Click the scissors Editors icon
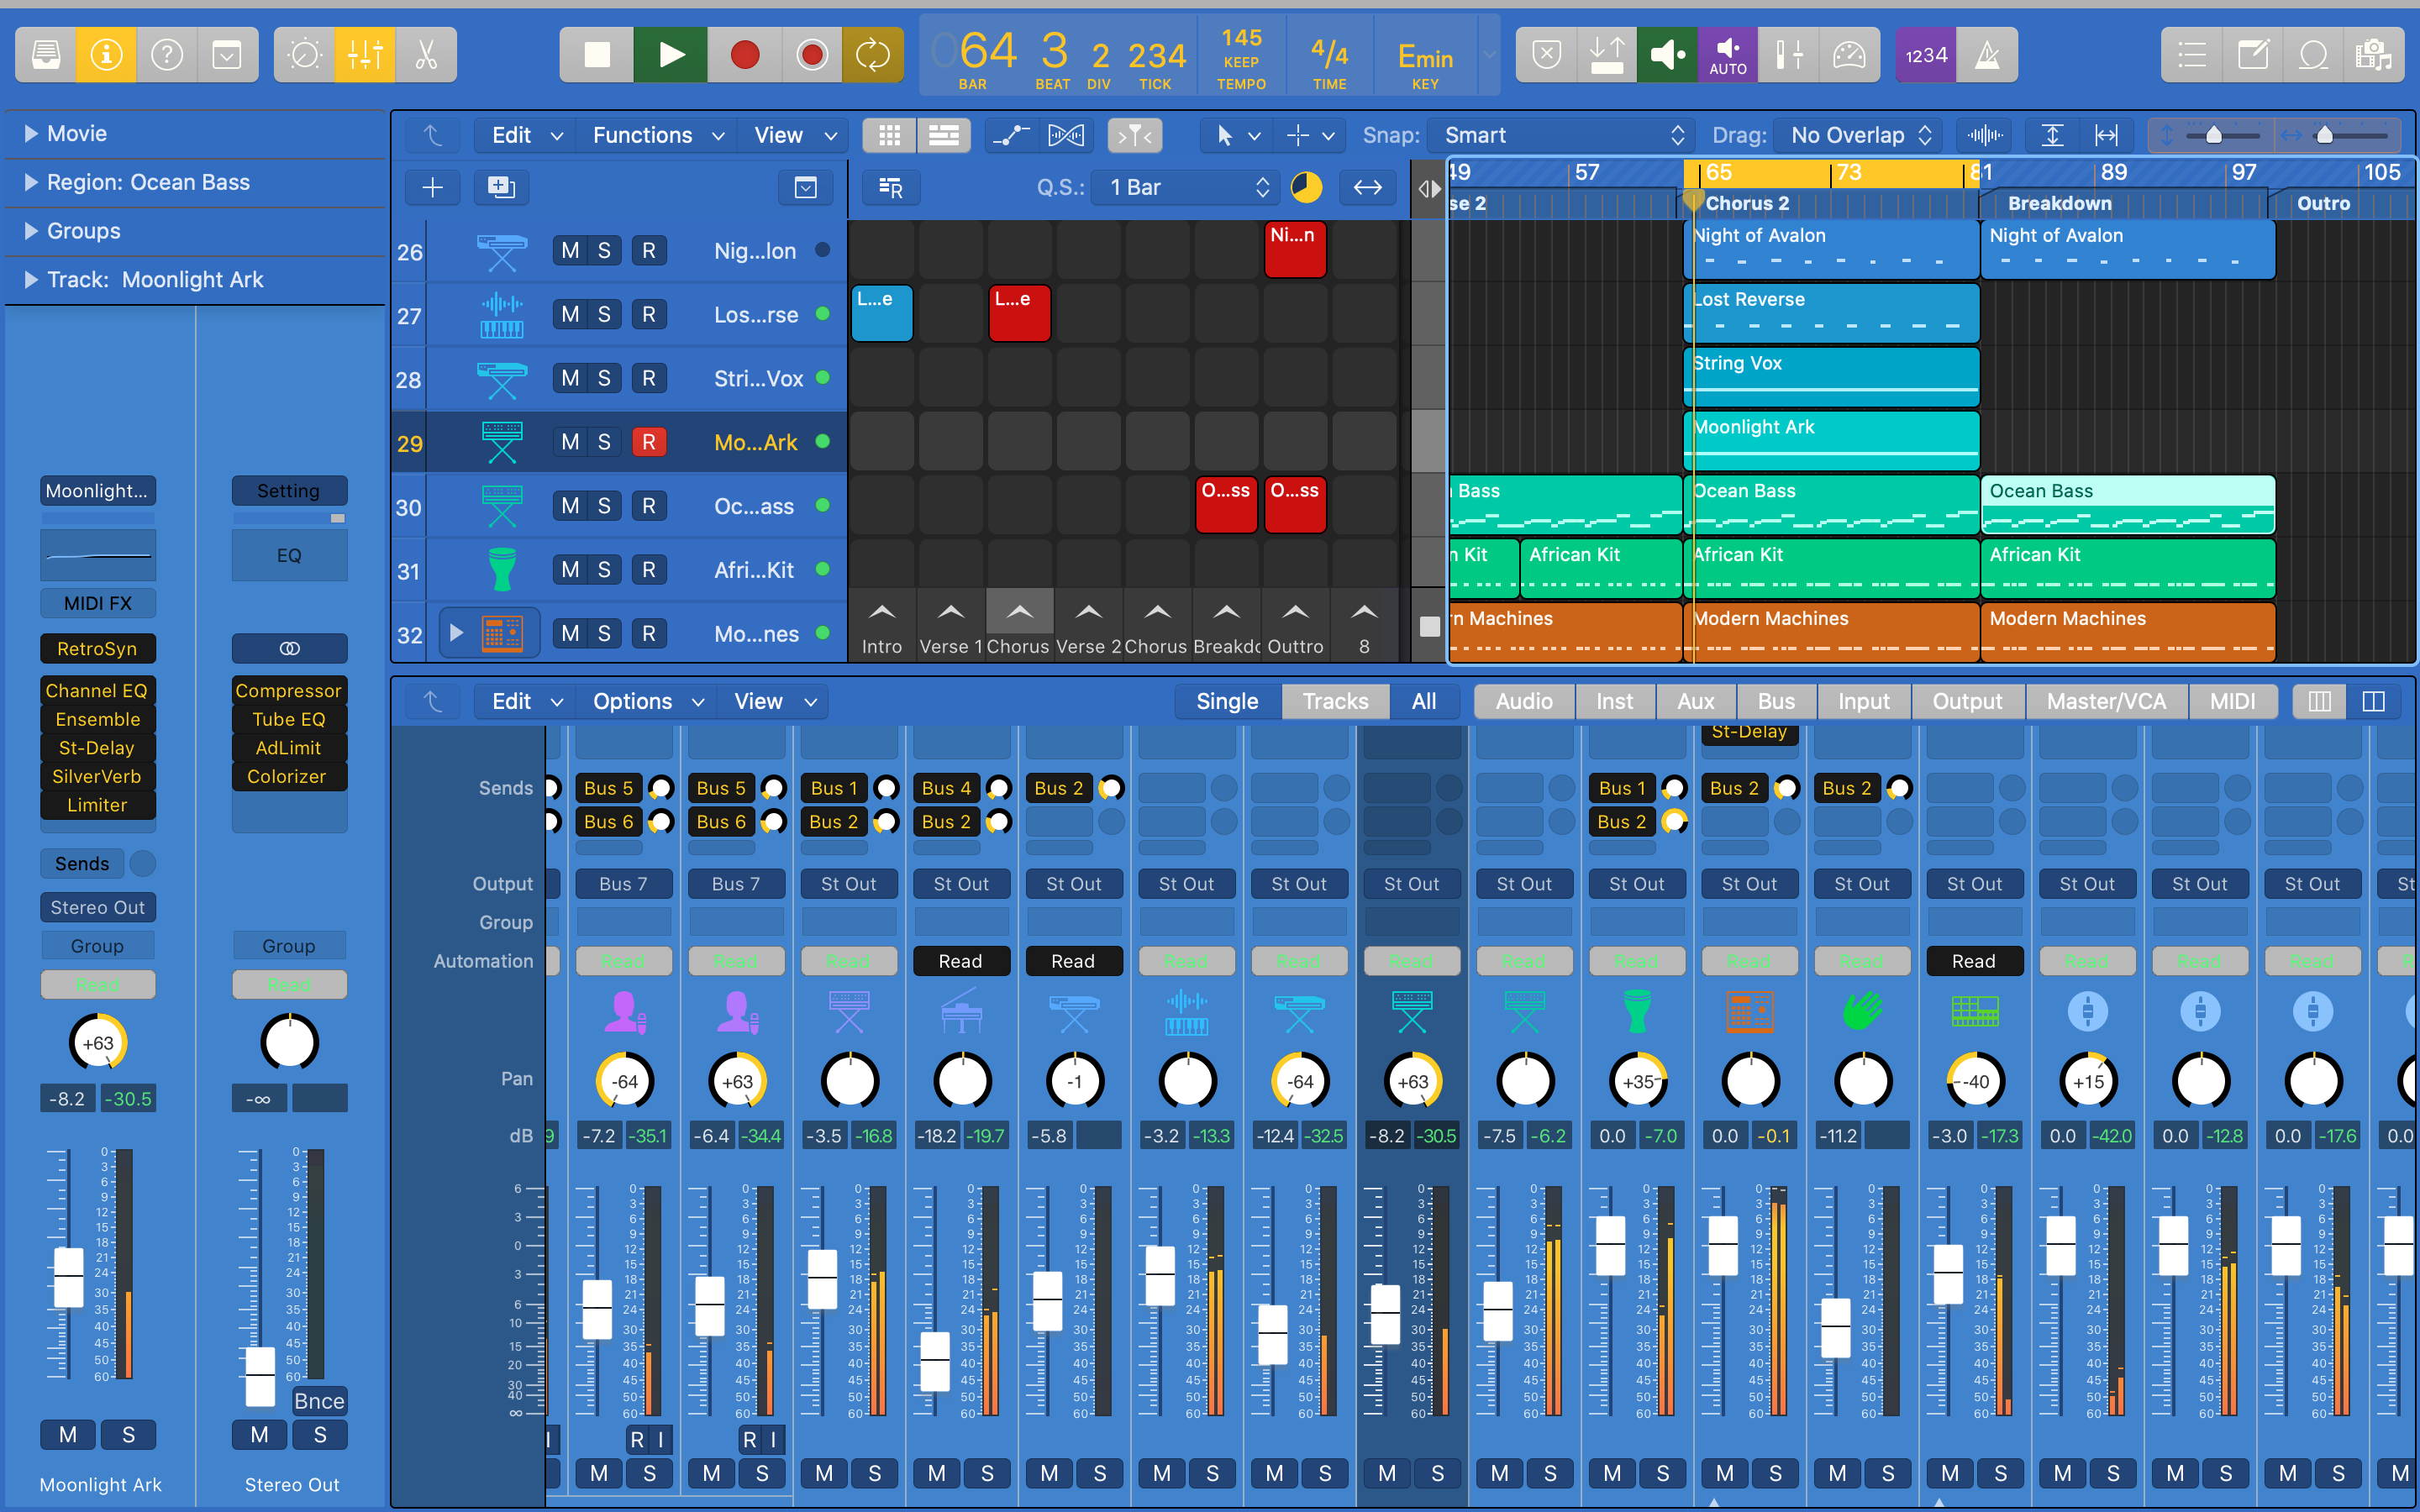Viewport: 2420px width, 1512px height. pos(427,55)
